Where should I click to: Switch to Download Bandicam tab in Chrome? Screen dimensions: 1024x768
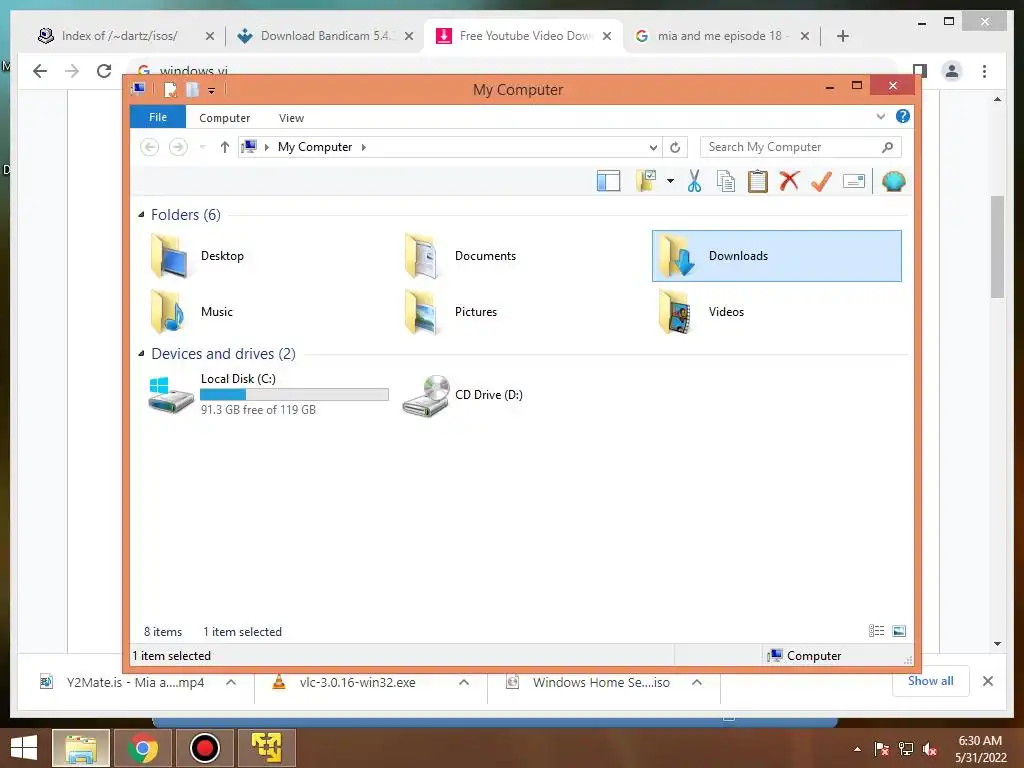click(x=325, y=36)
